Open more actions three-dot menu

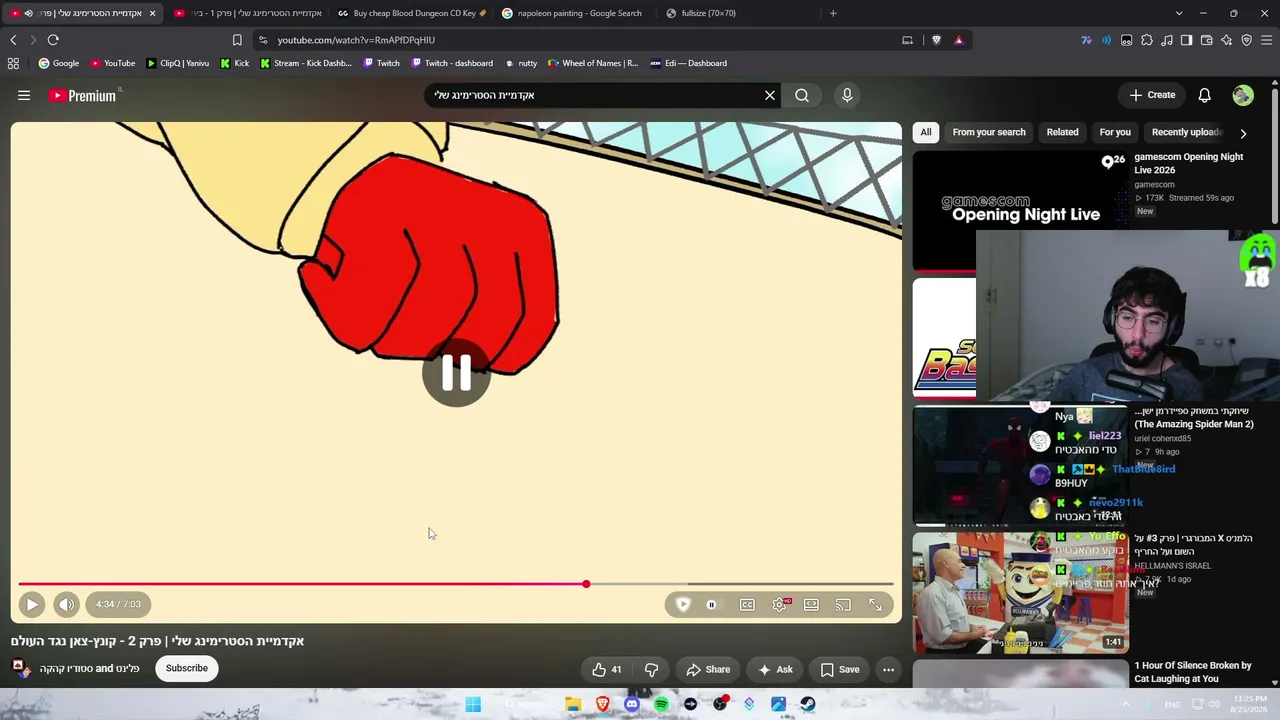pos(888,669)
